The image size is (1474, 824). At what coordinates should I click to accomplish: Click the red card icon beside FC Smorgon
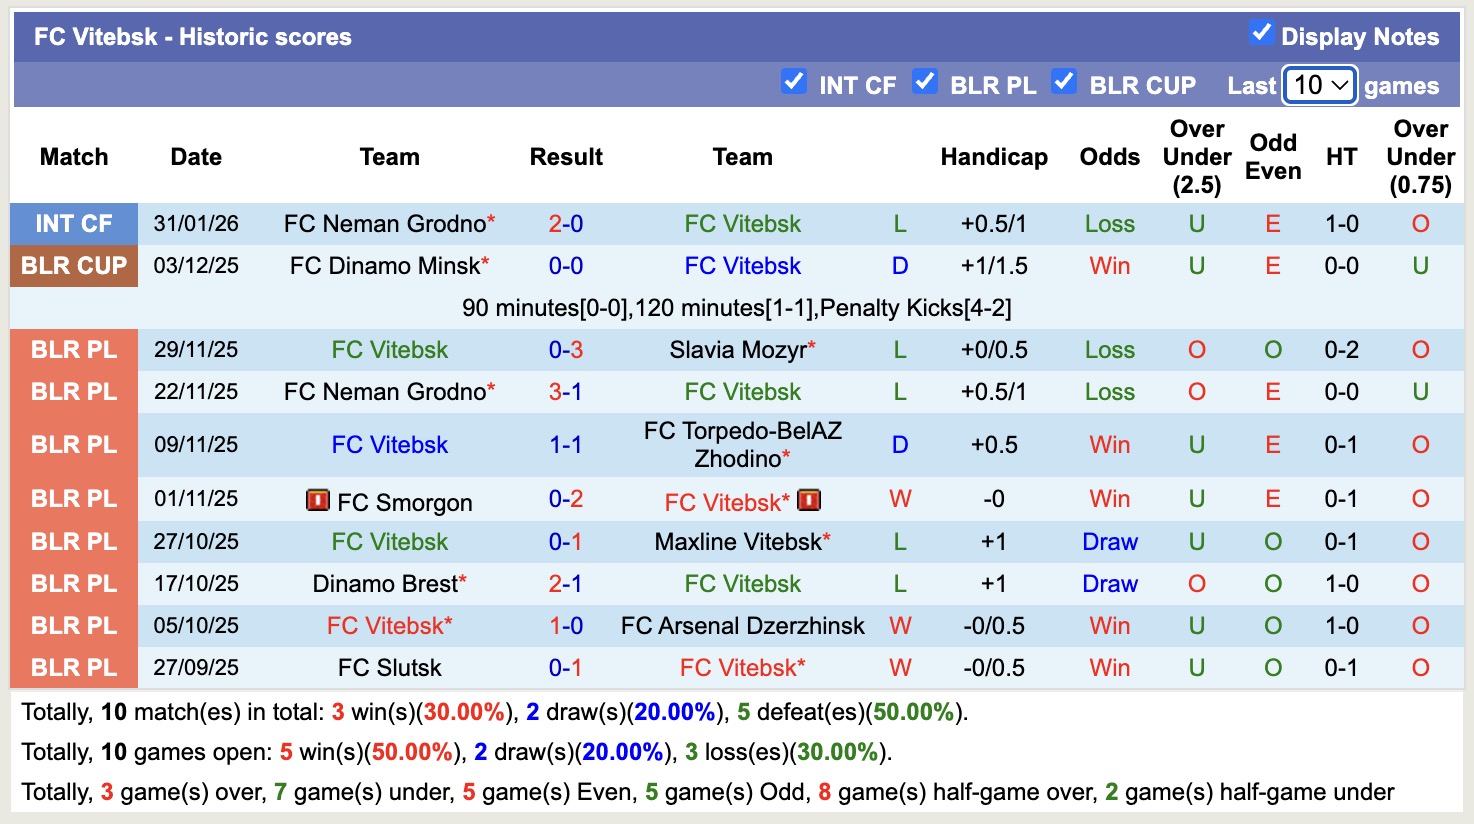[x=317, y=500]
